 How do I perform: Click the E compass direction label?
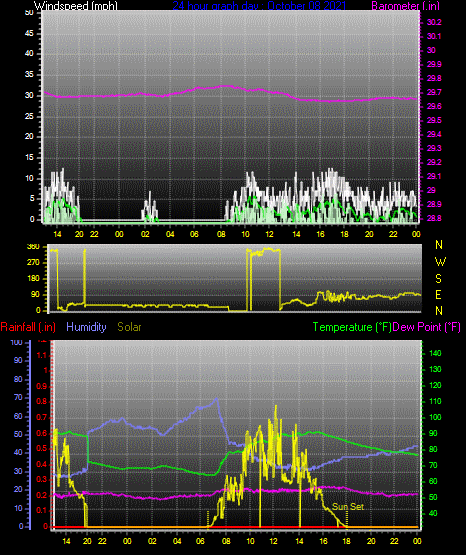(x=438, y=295)
